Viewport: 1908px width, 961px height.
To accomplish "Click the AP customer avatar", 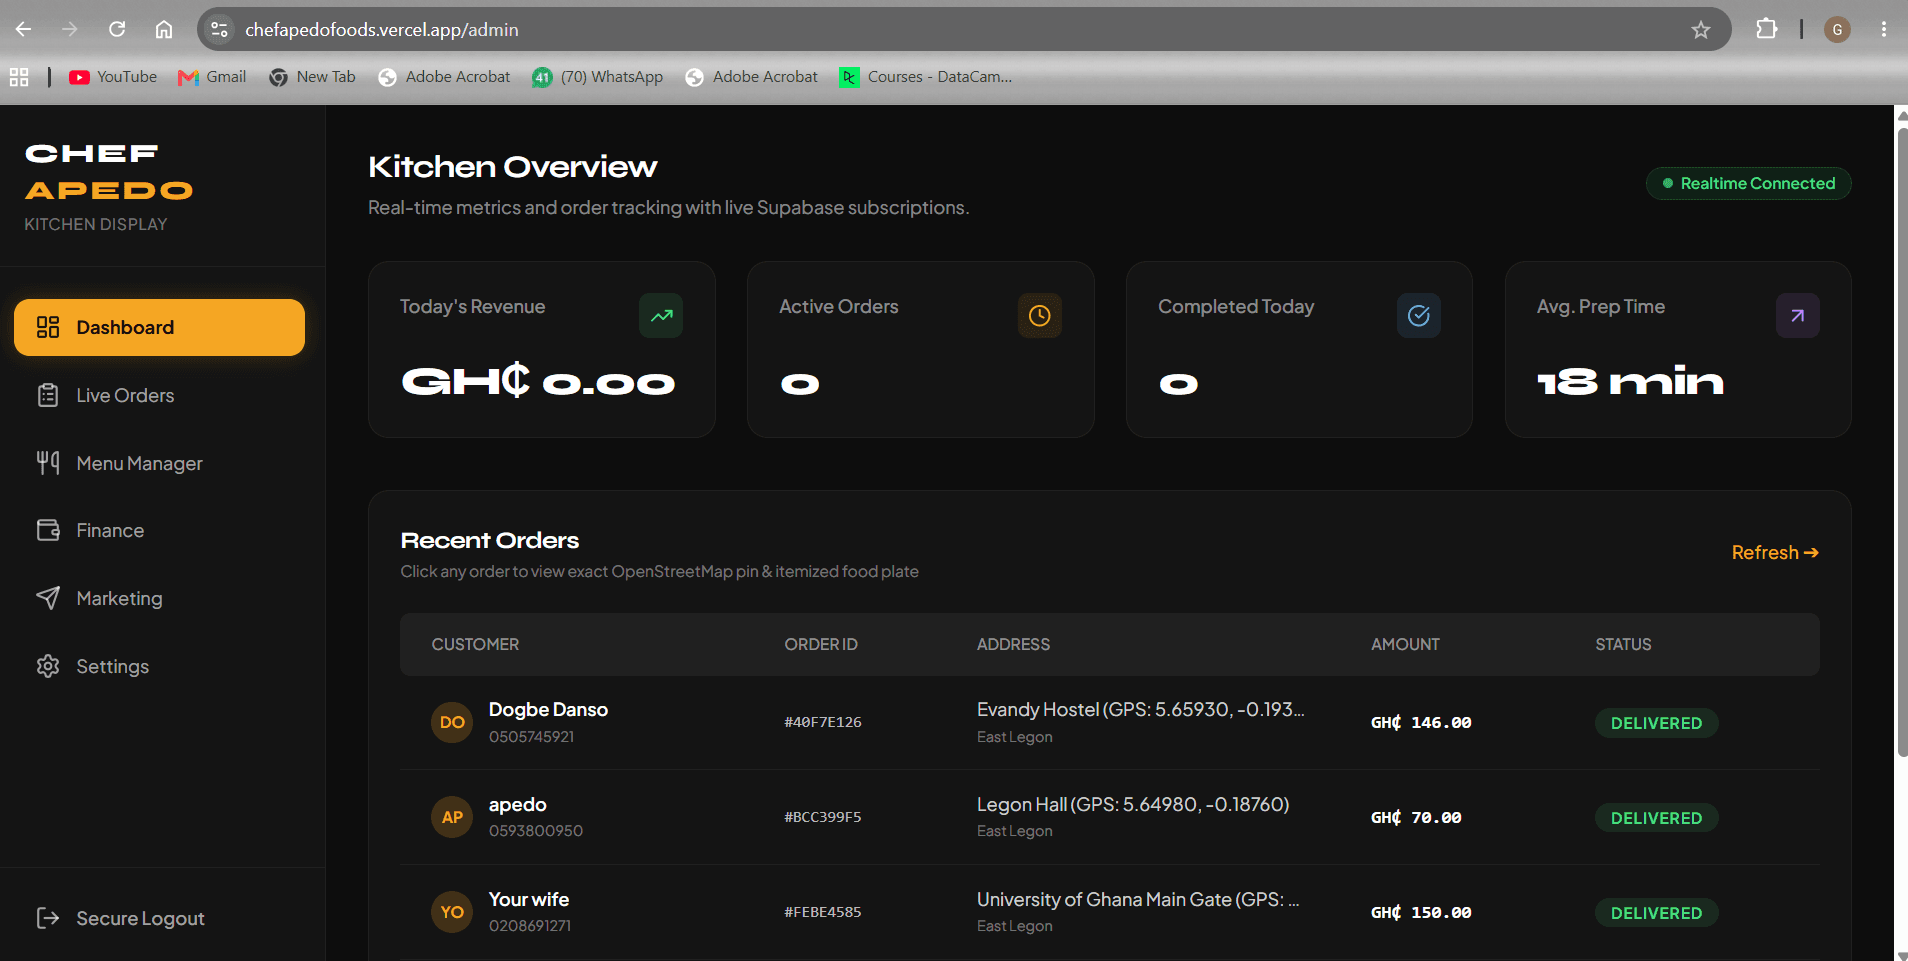I will point(452,817).
